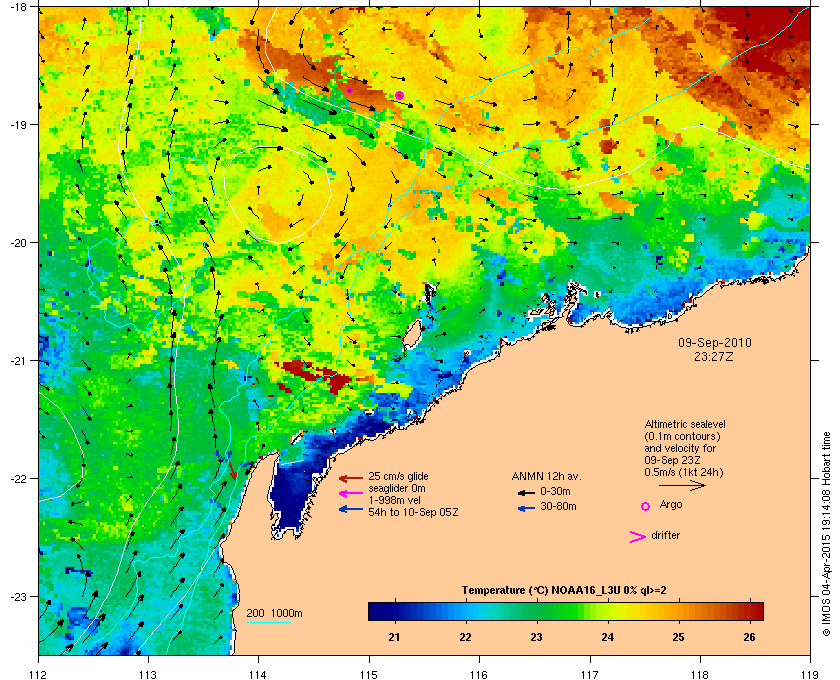Click the dark red end of the temperature colorbar

(756, 611)
